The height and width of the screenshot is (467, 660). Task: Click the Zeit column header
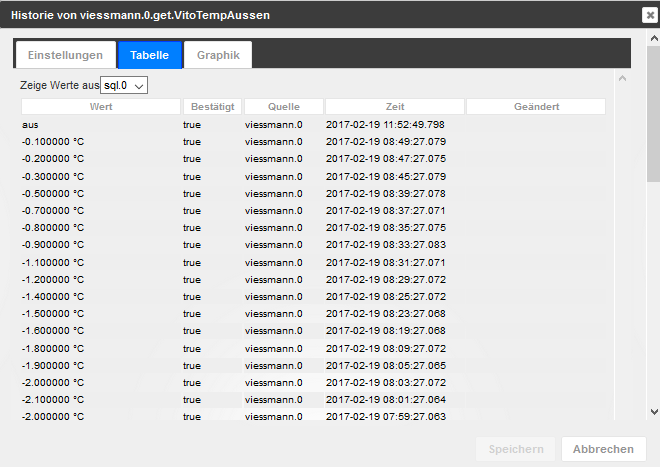coord(395,107)
